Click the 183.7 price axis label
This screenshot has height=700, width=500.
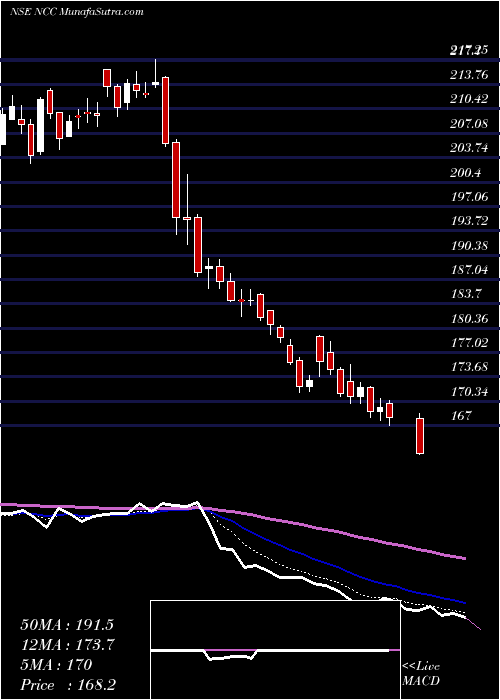(466, 295)
